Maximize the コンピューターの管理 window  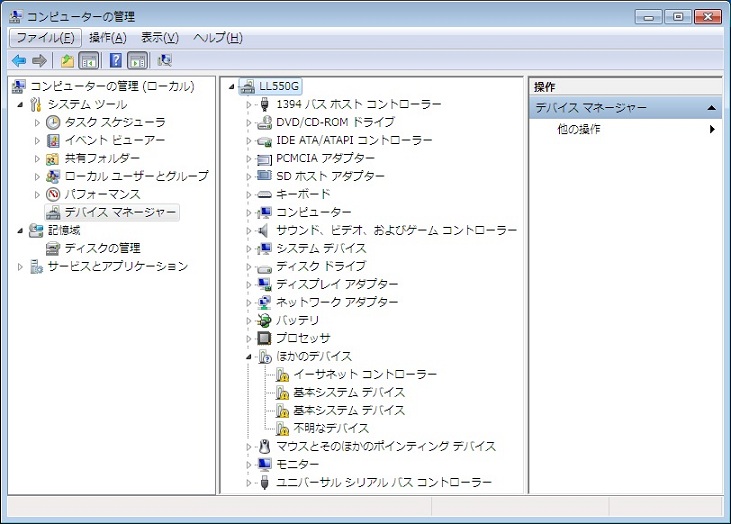(677, 17)
